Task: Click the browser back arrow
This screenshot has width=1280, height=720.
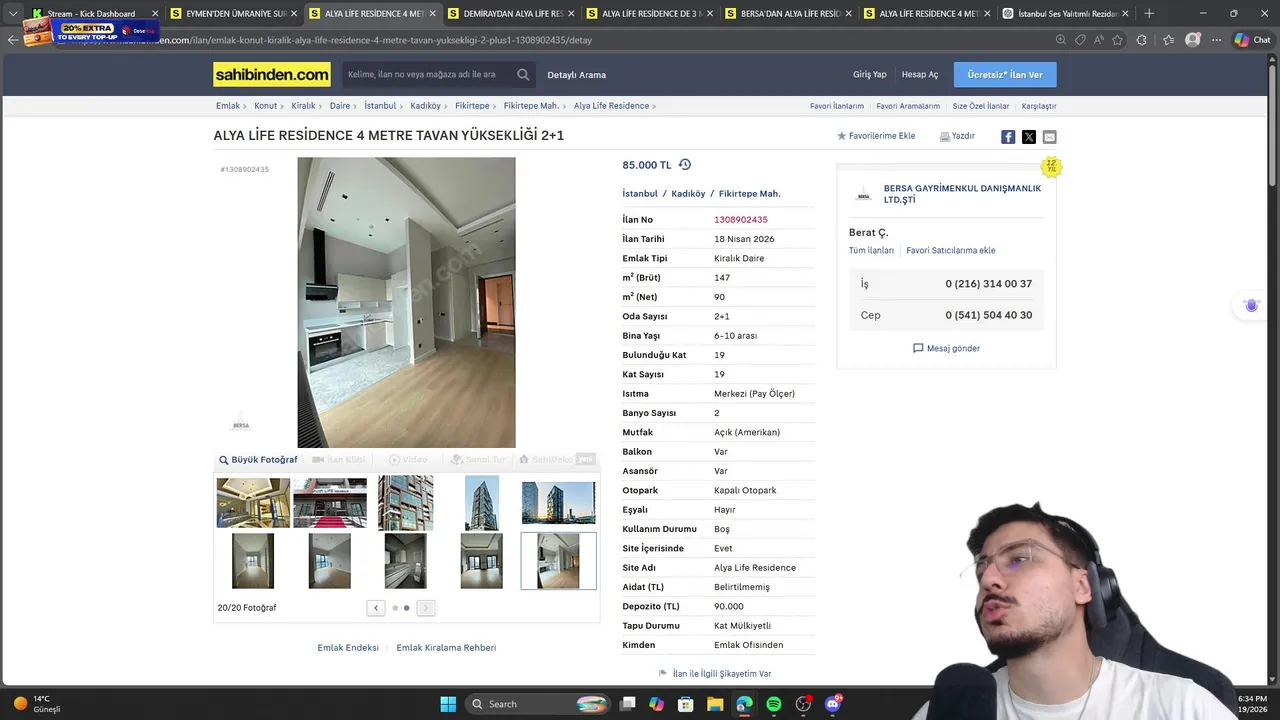Action: [13, 40]
